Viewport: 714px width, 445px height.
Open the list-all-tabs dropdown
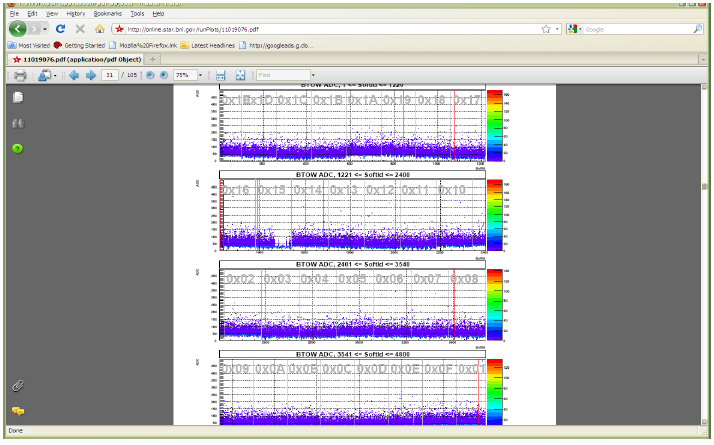[x=703, y=59]
